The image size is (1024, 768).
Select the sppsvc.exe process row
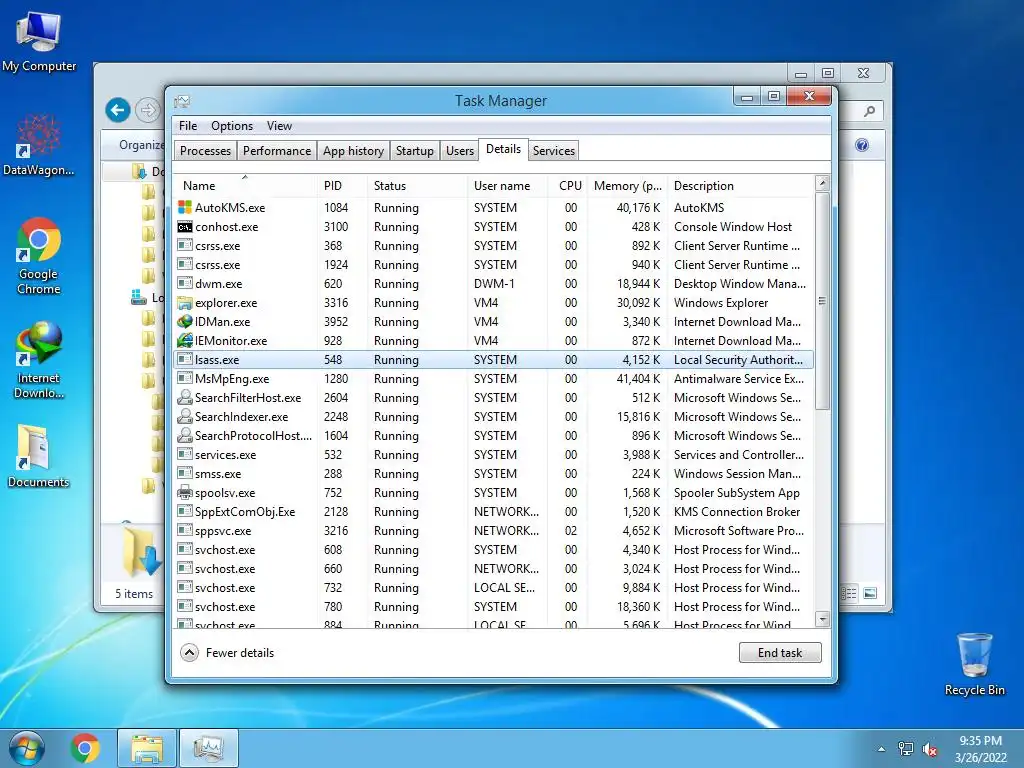point(494,531)
